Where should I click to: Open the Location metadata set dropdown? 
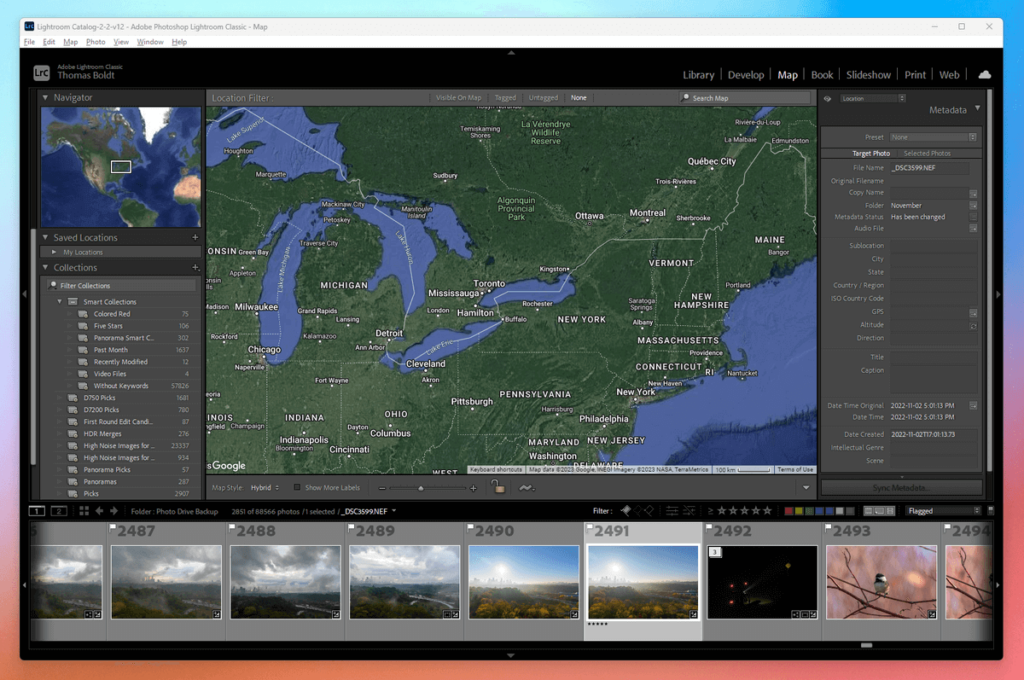872,99
